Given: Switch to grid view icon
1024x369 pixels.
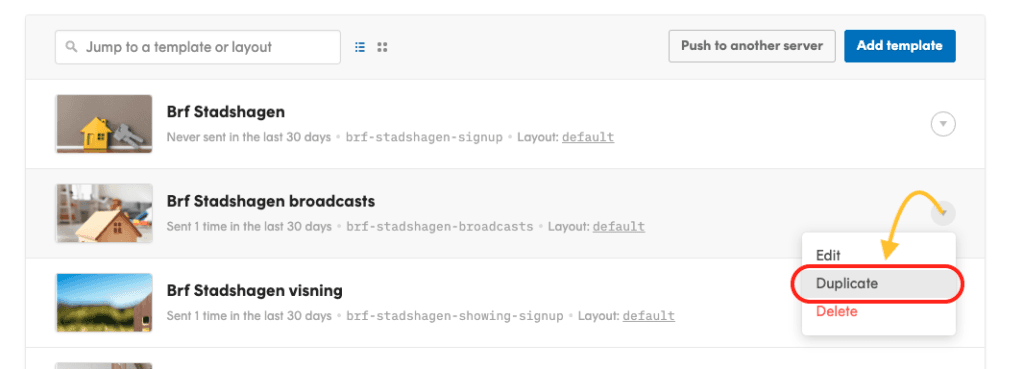Looking at the screenshot, I should click(x=383, y=47).
